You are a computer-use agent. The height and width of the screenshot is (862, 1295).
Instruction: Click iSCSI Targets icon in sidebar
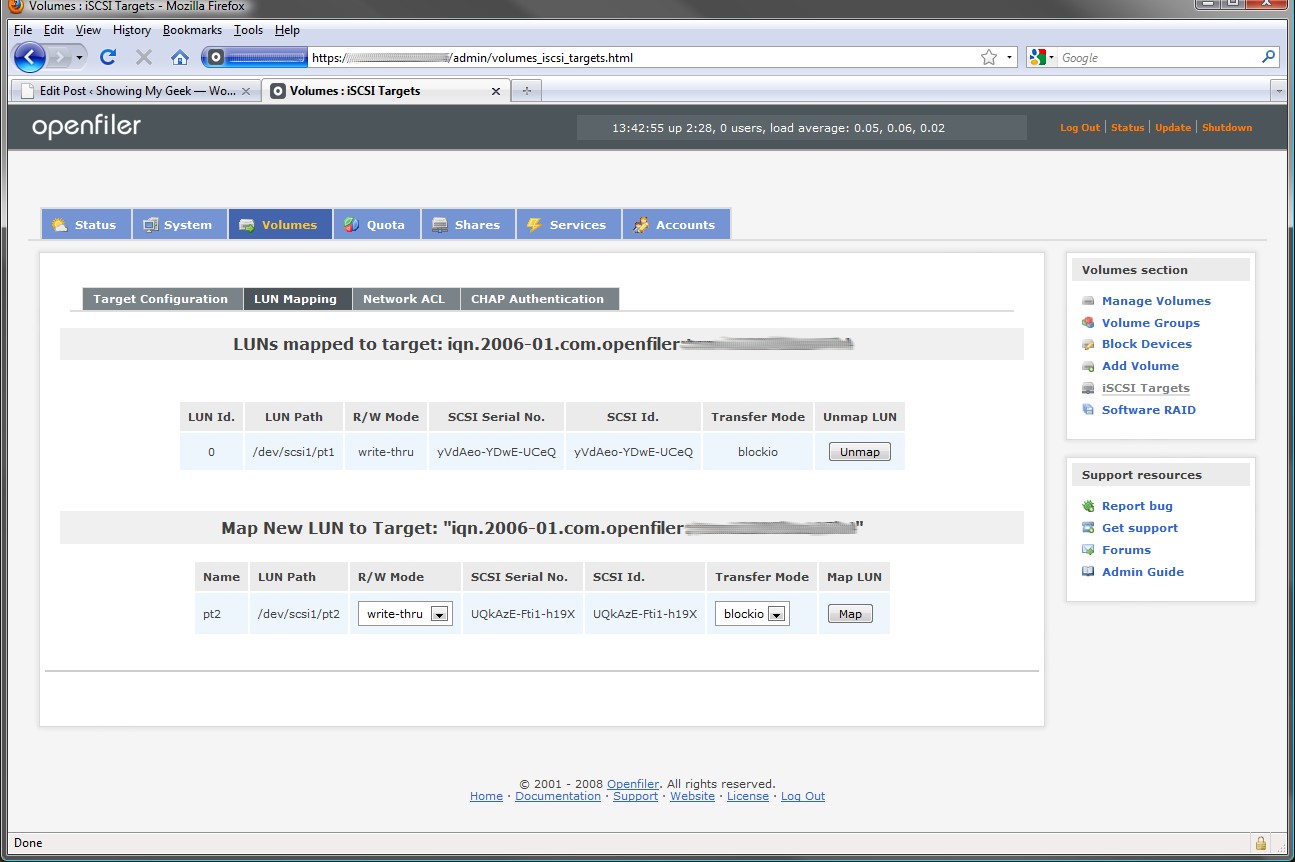pyautogui.click(x=1088, y=388)
